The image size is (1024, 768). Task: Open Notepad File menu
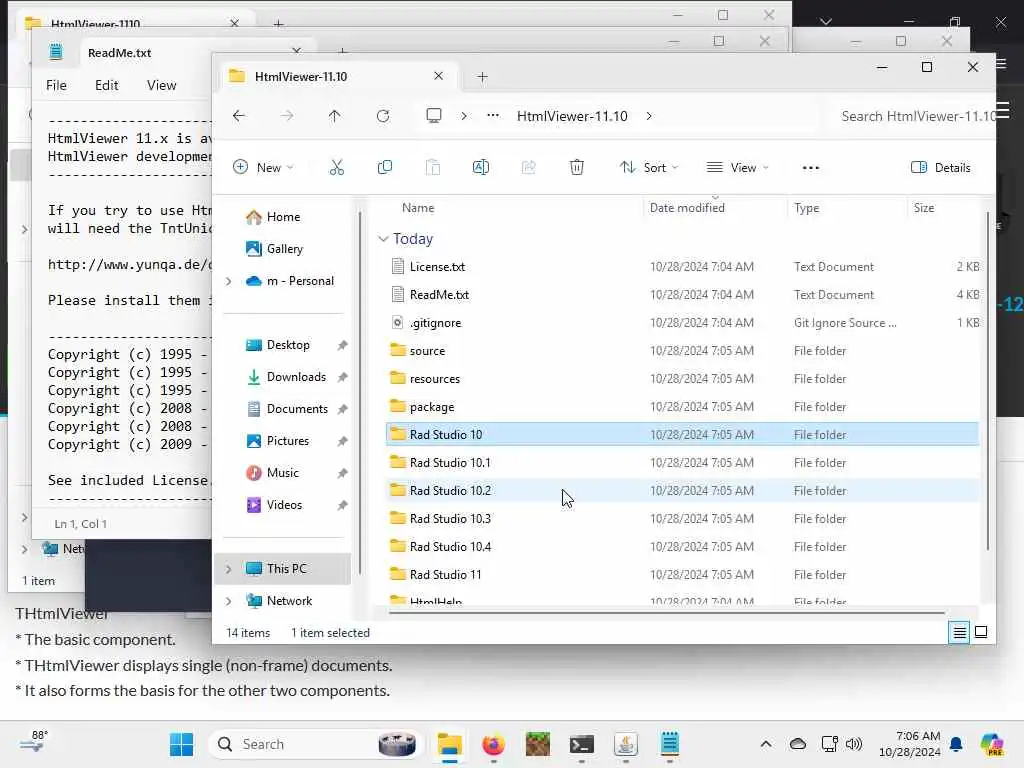pos(56,85)
